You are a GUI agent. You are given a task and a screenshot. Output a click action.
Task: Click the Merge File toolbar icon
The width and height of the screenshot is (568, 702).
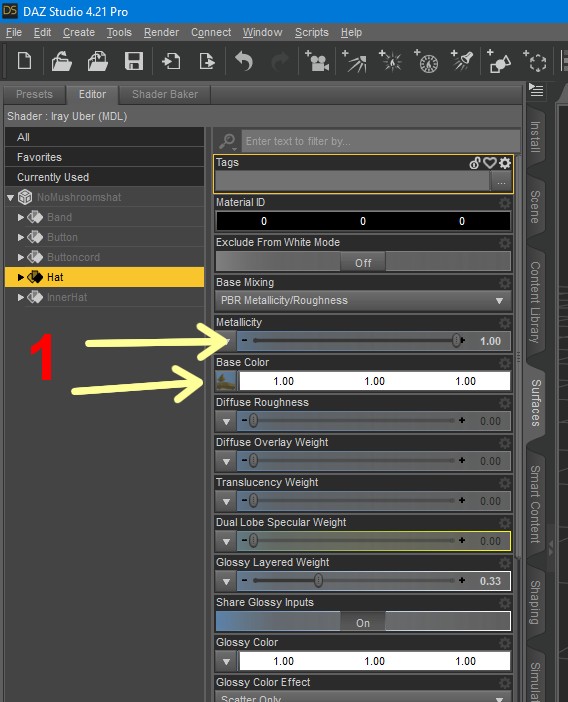[x=97, y=61]
